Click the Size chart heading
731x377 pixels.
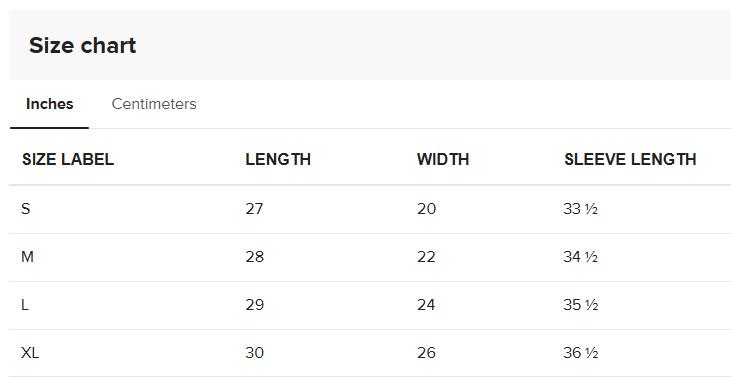point(83,45)
